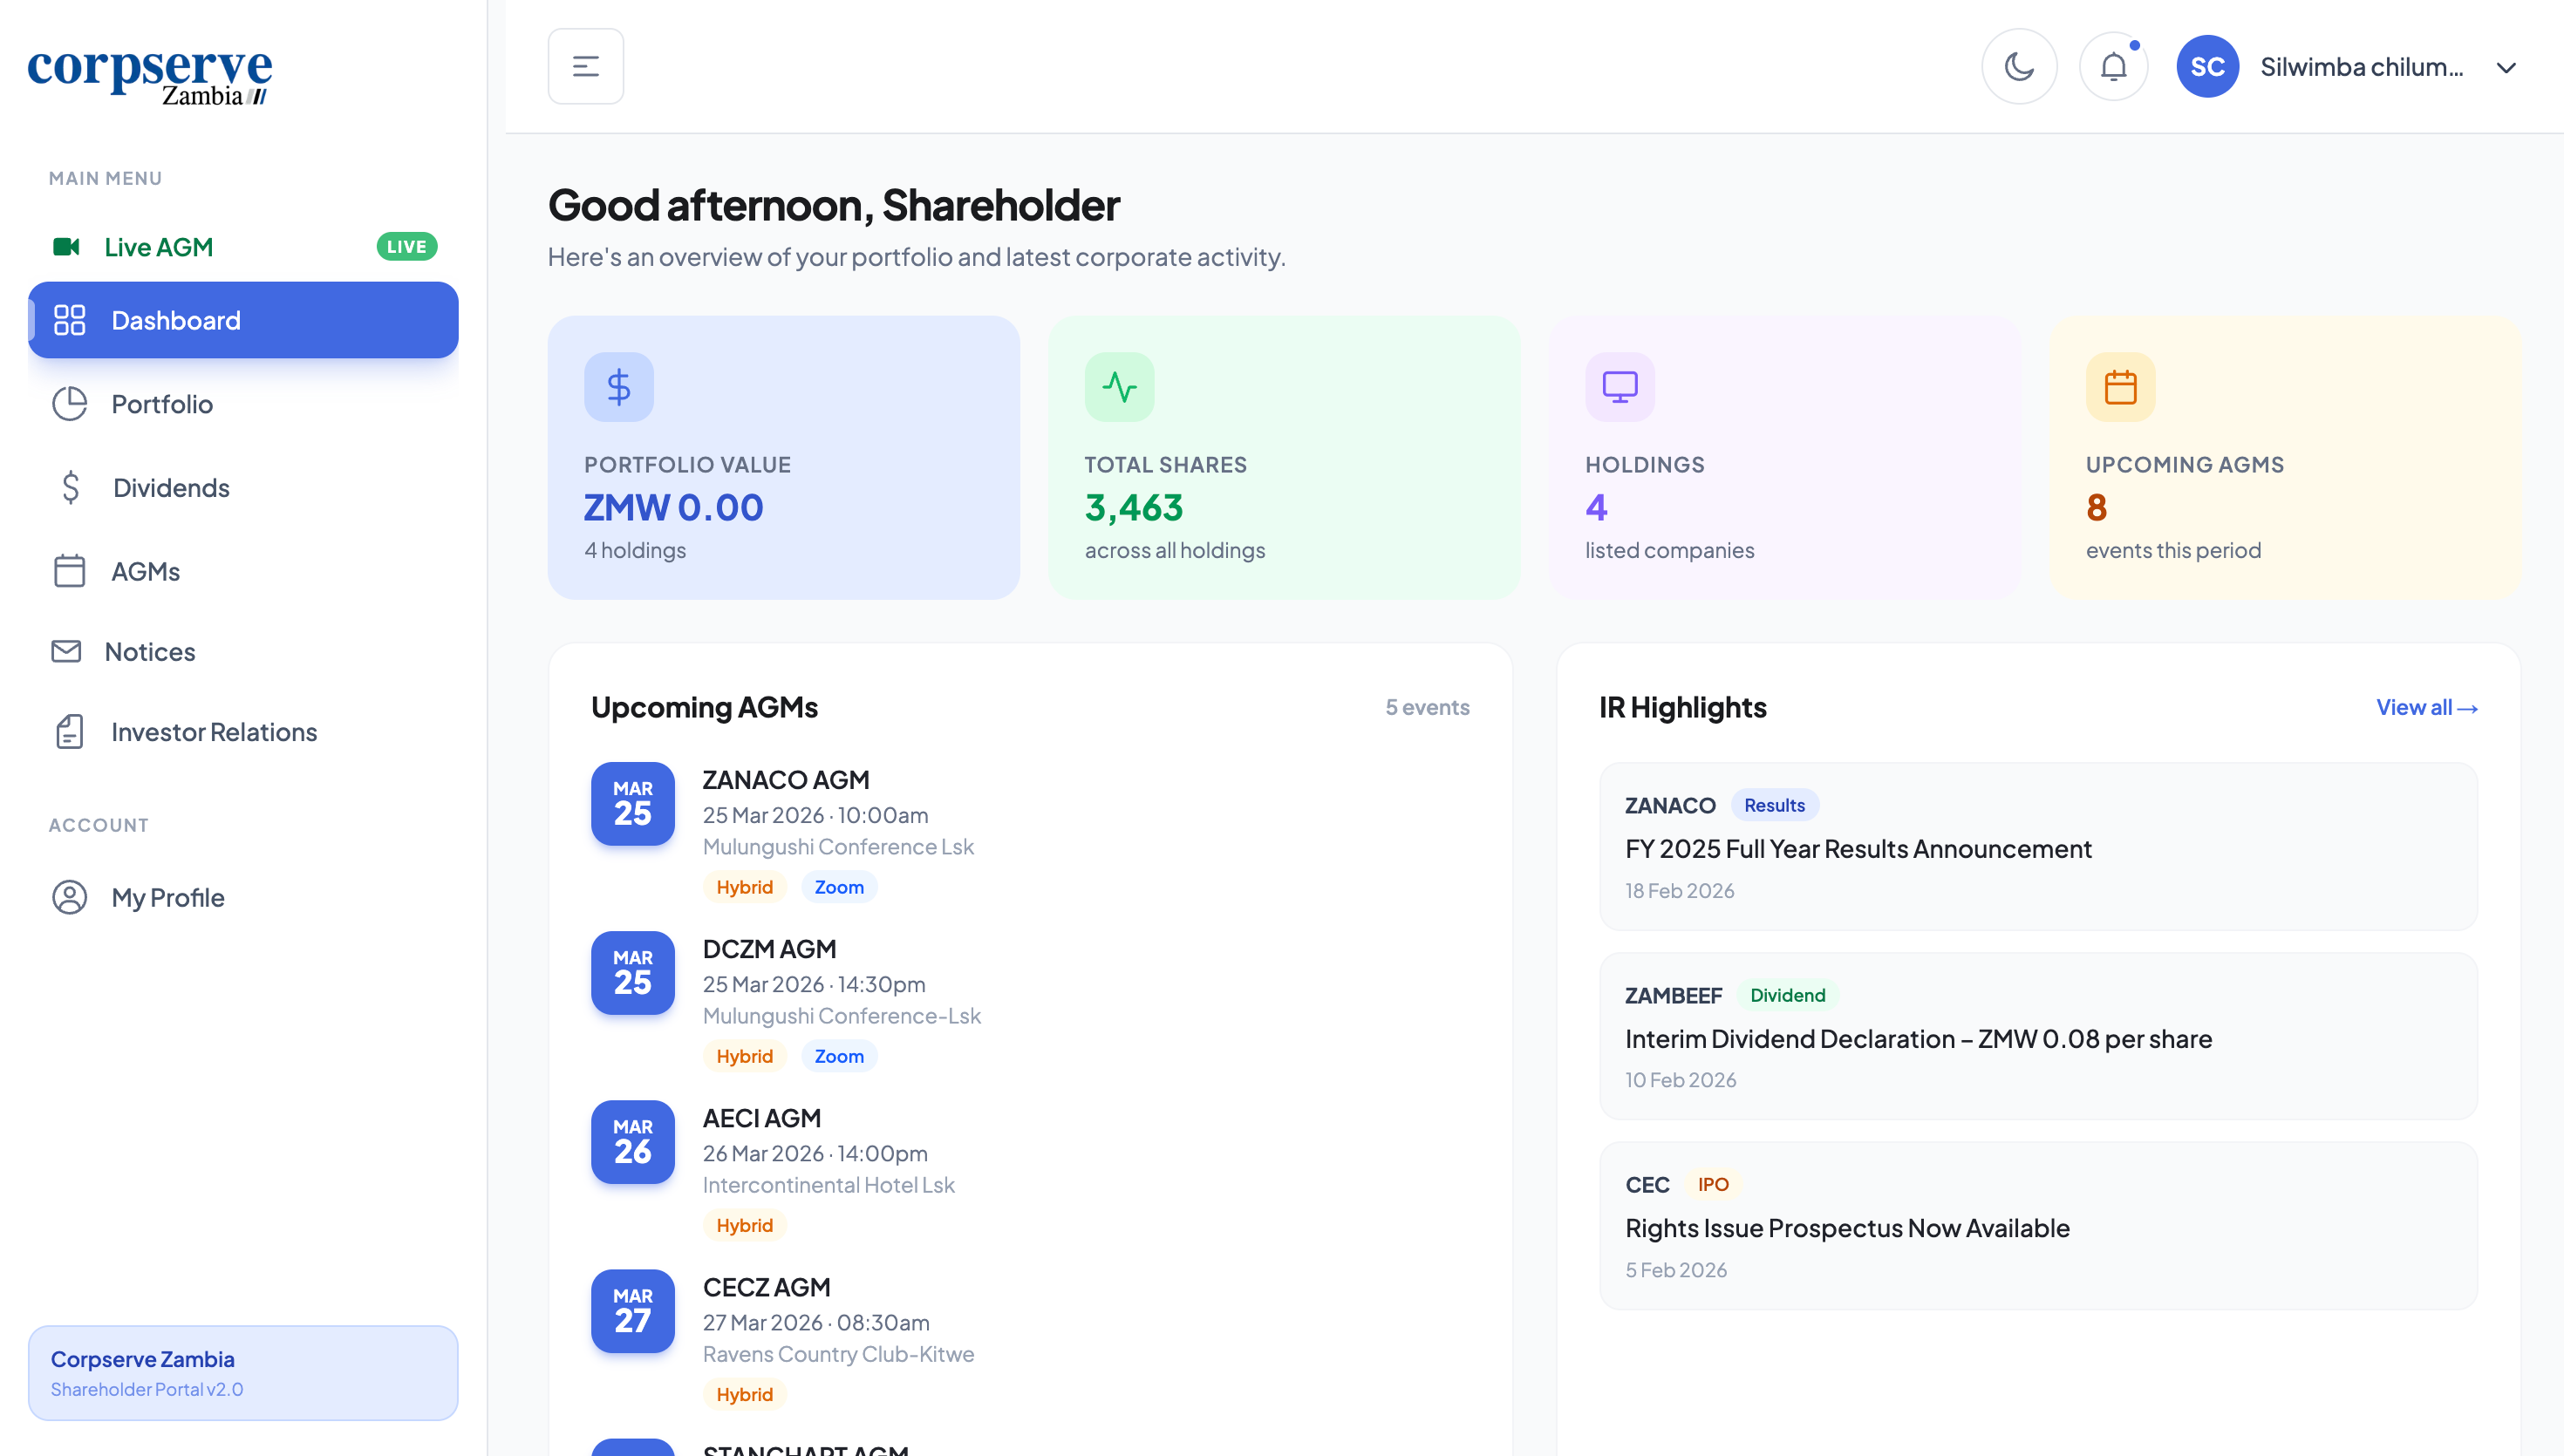Select the Corpserve Zambia portal card
Viewport: 2564px width, 1456px height.
coord(243,1371)
